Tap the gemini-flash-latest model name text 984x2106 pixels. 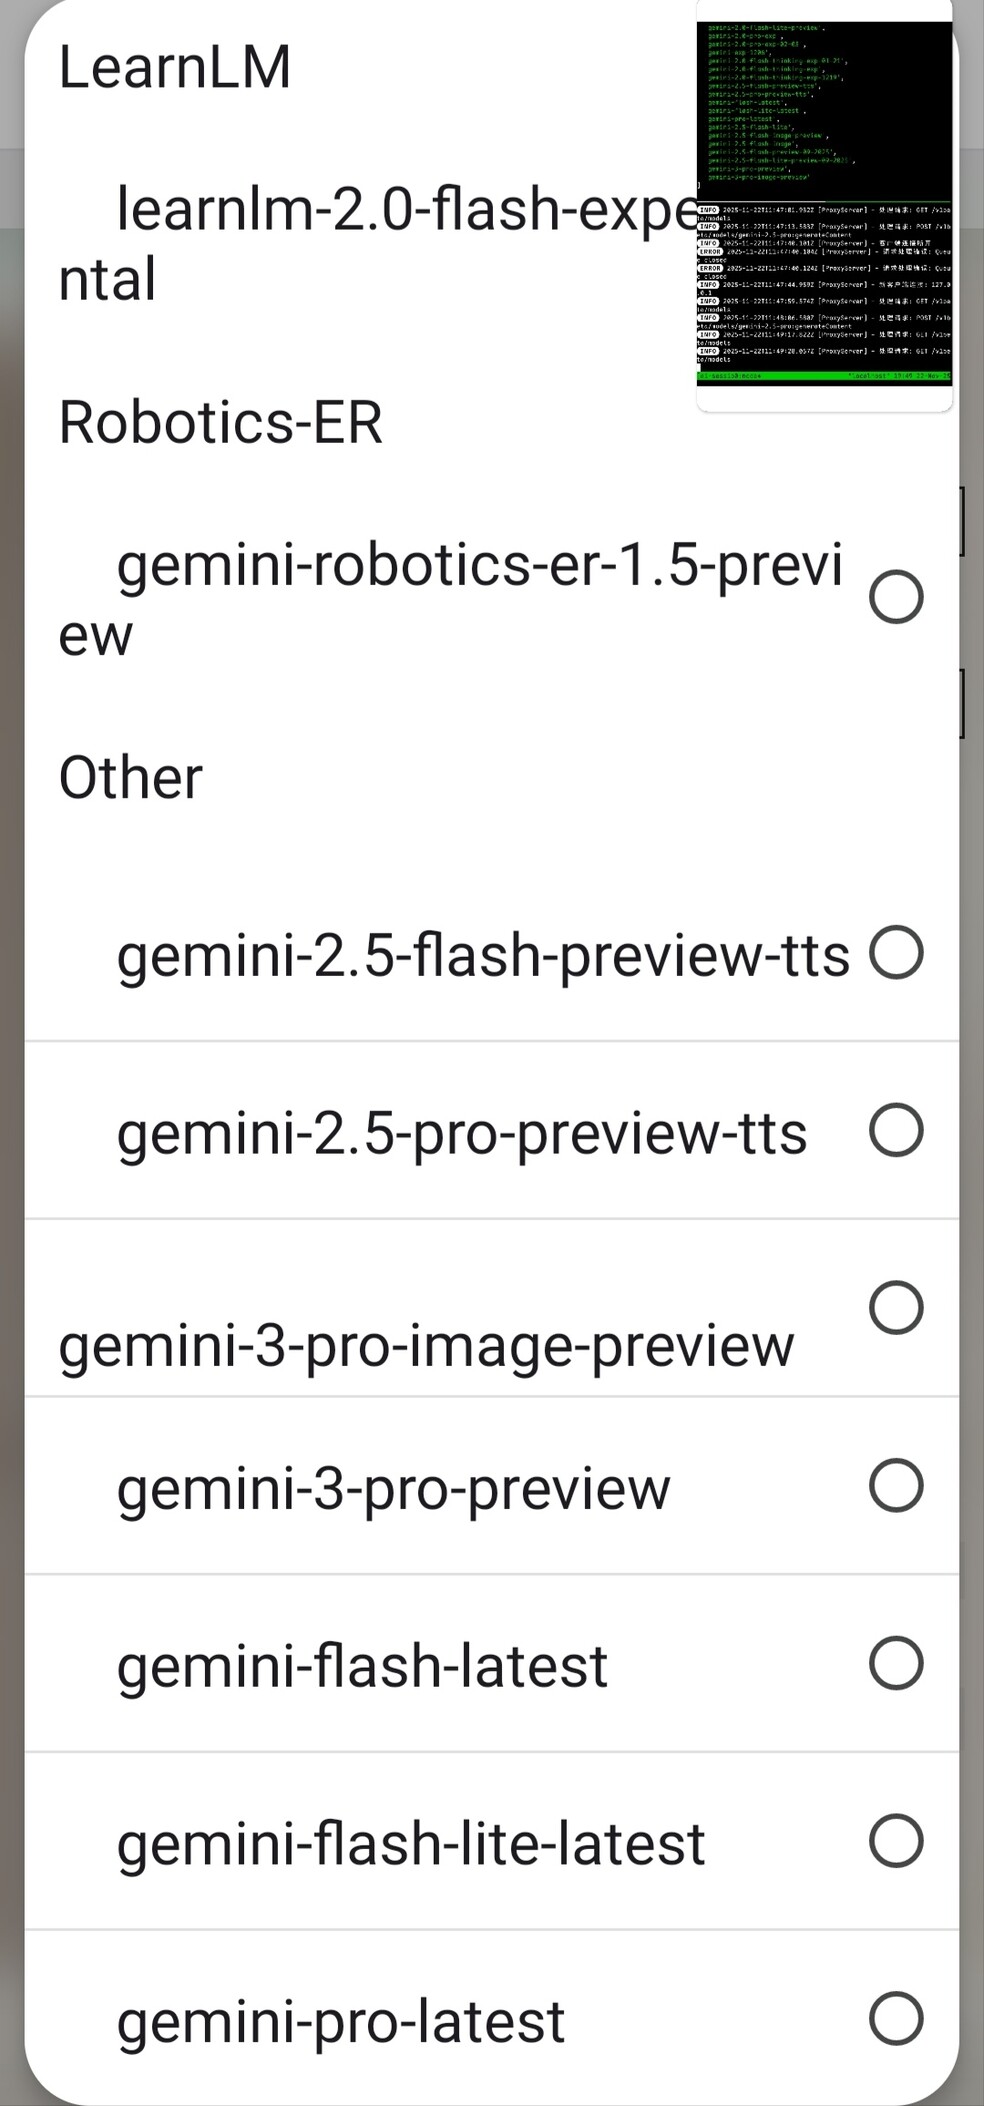click(x=362, y=1666)
